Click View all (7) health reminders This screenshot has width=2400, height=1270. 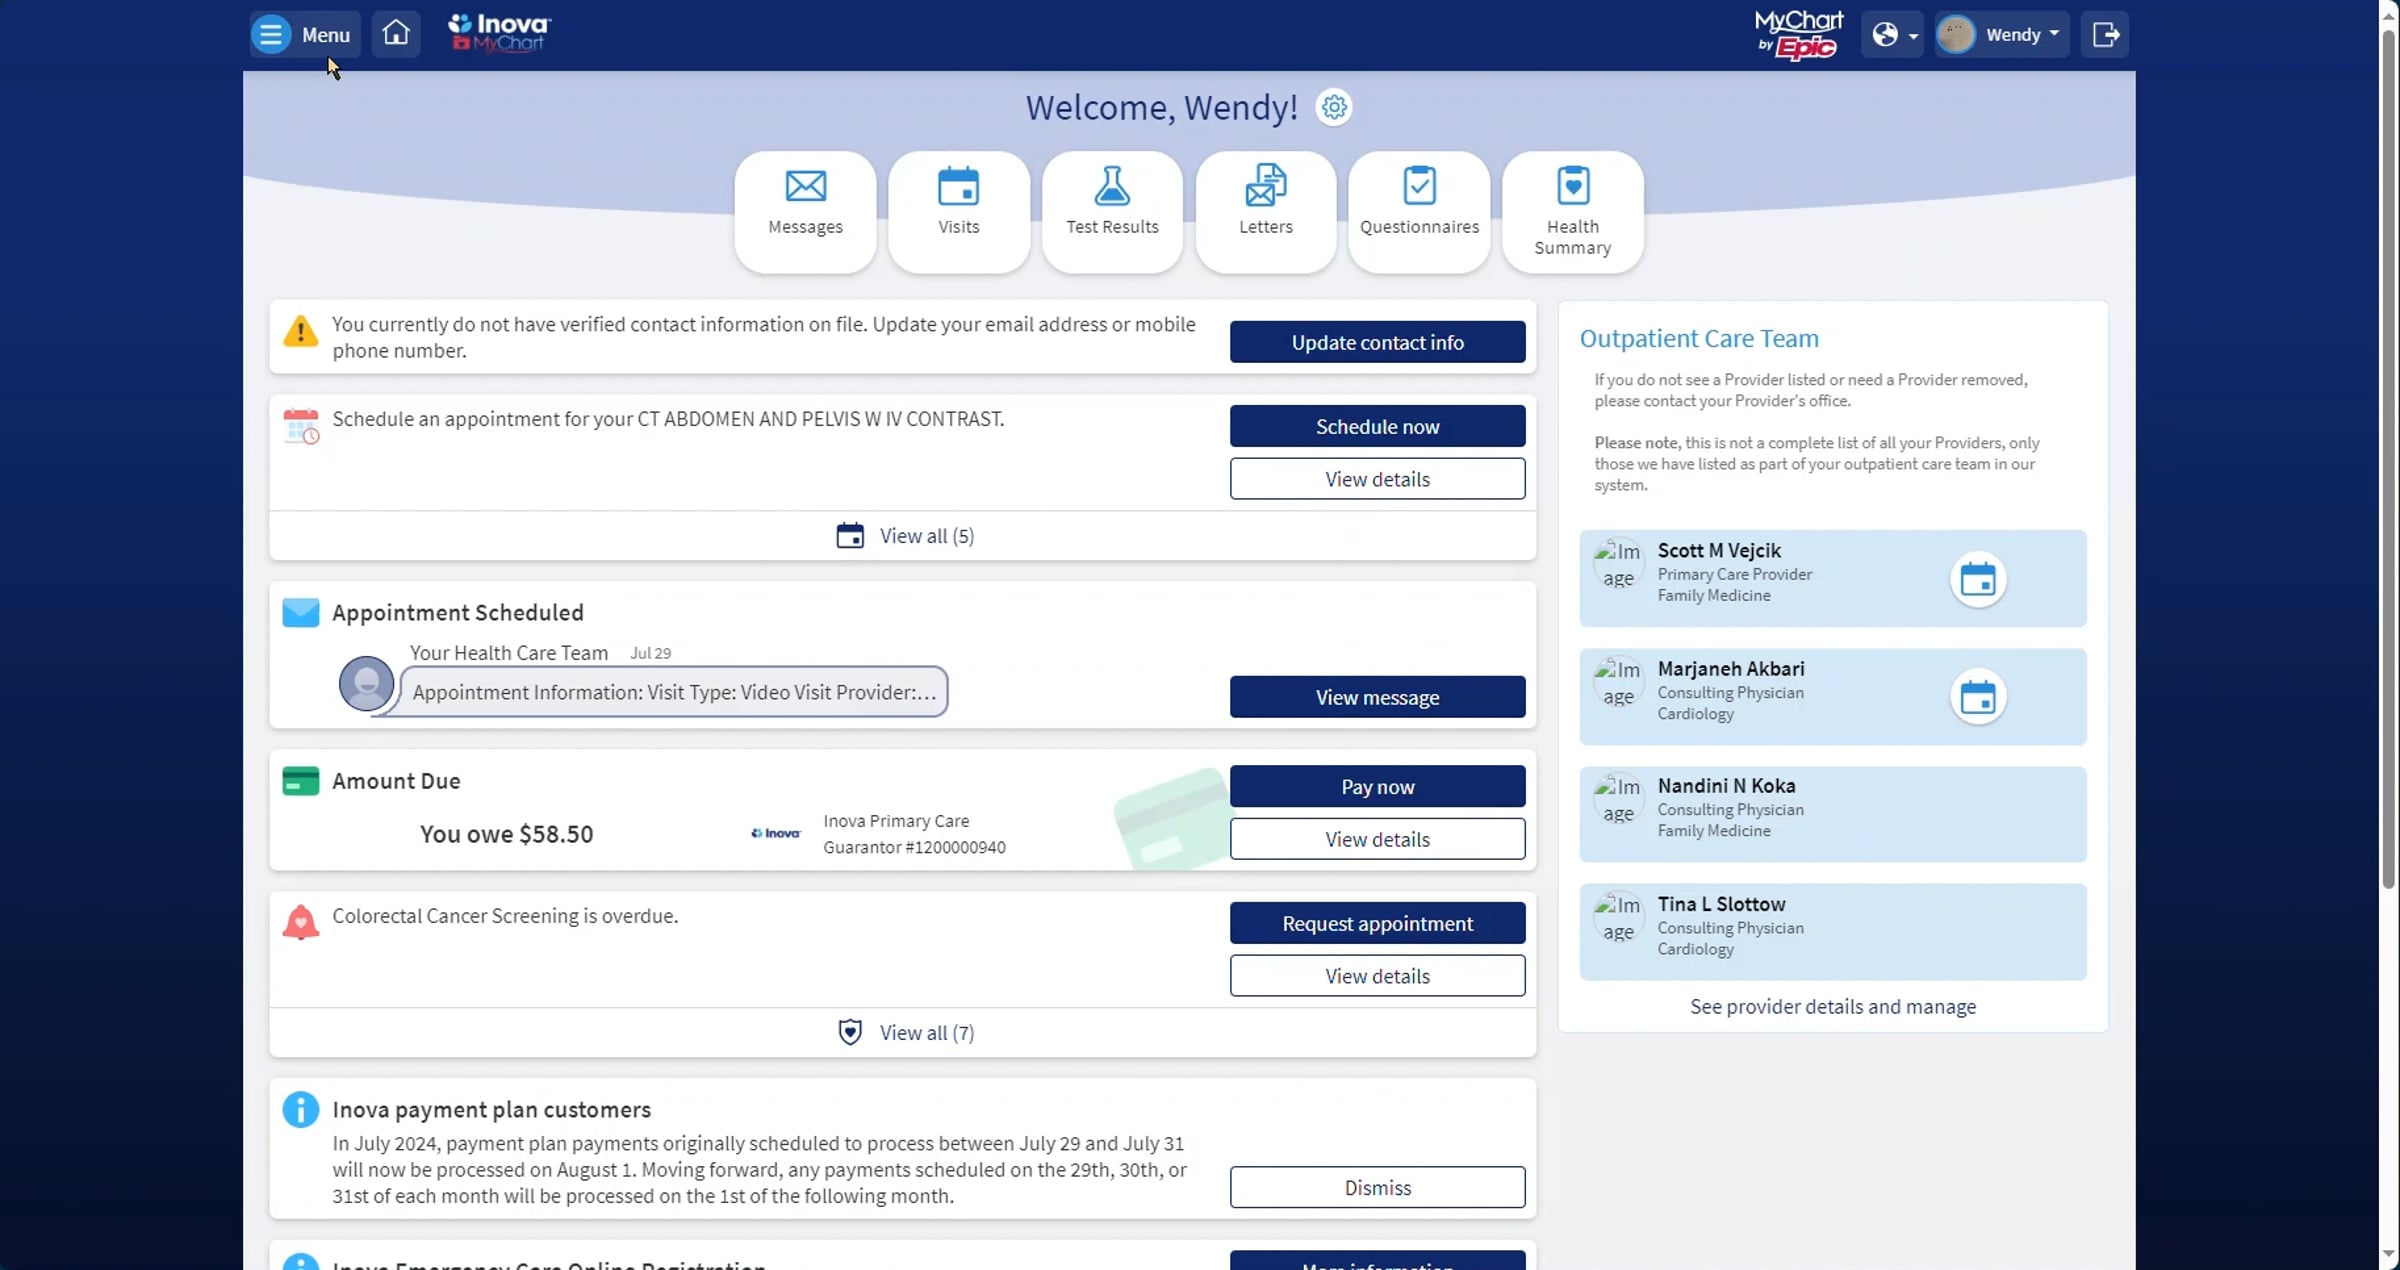(x=905, y=1032)
